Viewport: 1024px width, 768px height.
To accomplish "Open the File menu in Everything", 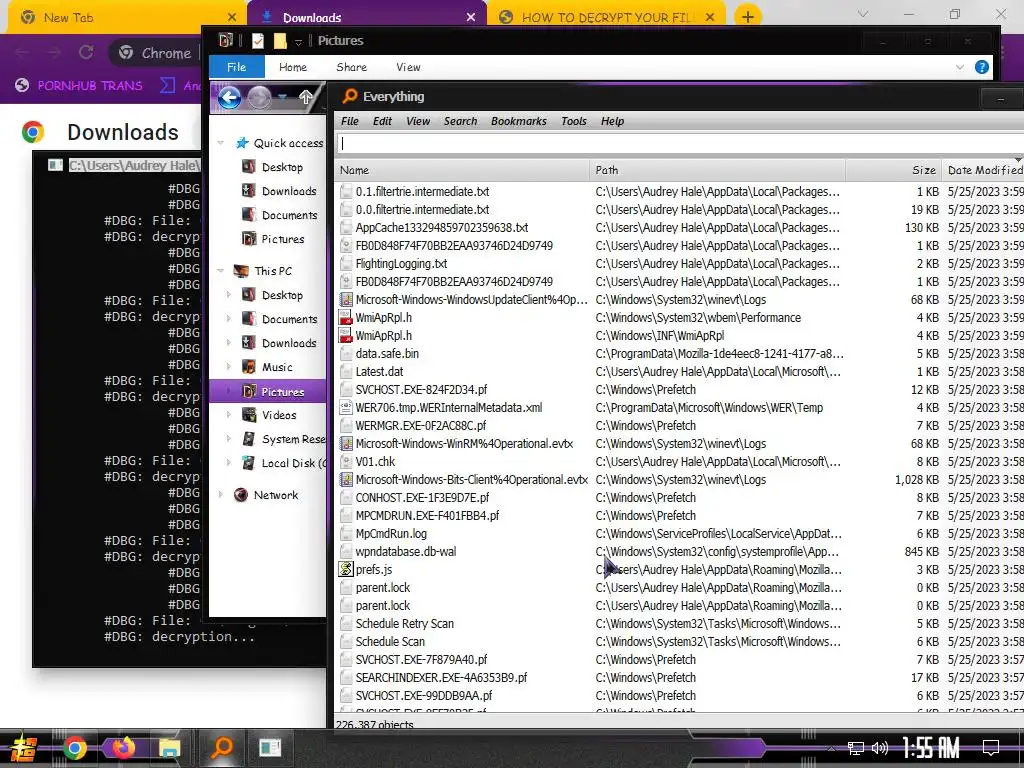I will 349,121.
